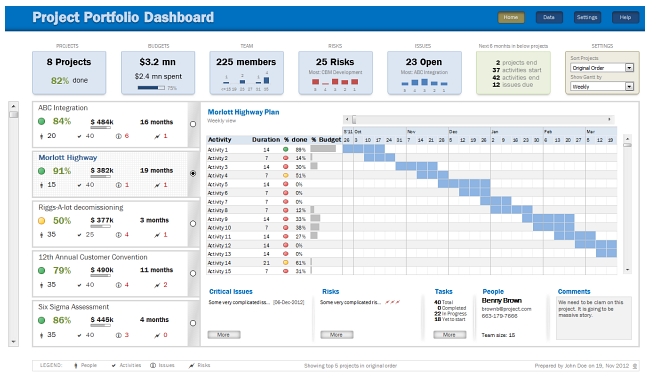Switch to the Data tab
Viewport: 663px width, 378px height.
tap(549, 17)
